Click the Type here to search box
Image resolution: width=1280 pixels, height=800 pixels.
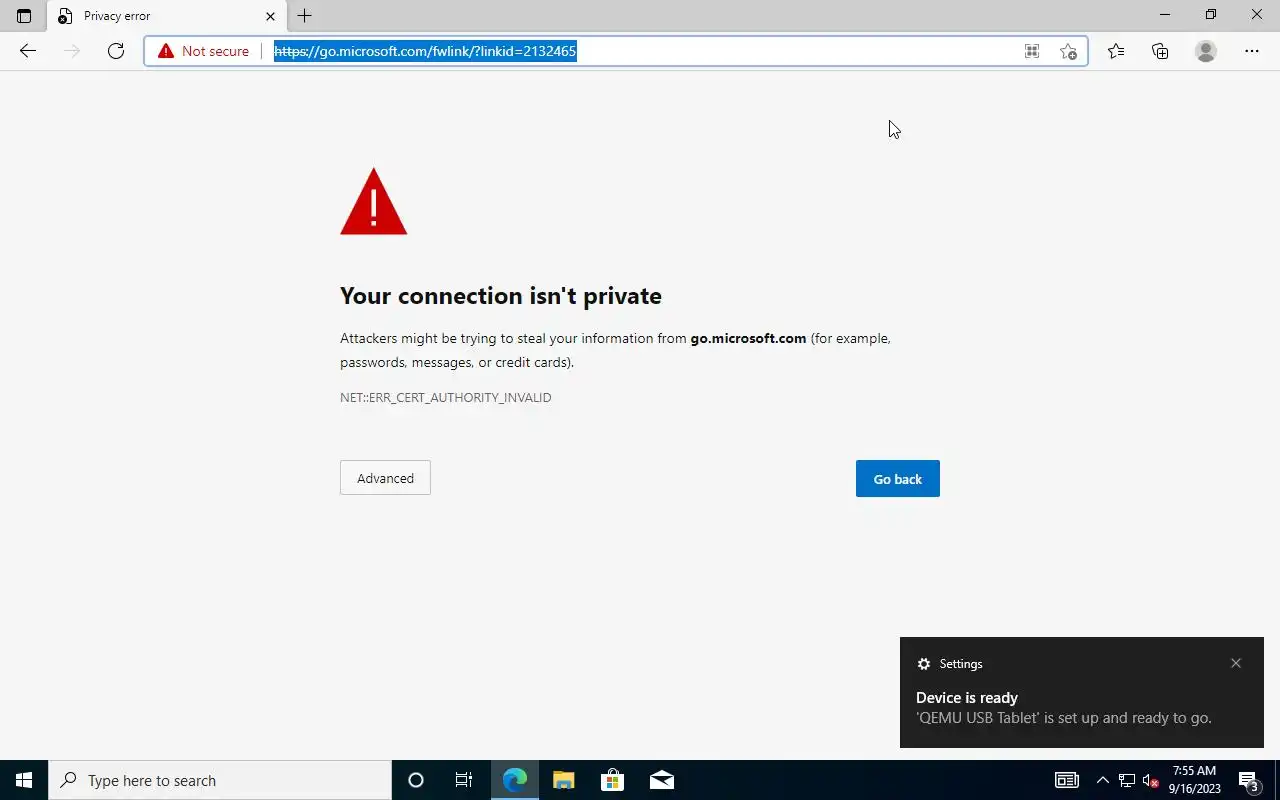[x=220, y=780]
